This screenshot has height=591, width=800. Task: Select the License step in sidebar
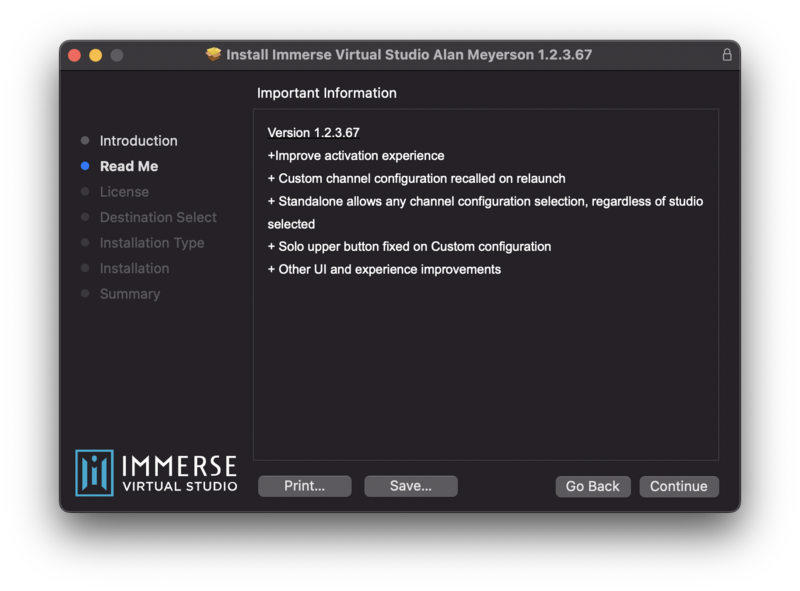[124, 192]
